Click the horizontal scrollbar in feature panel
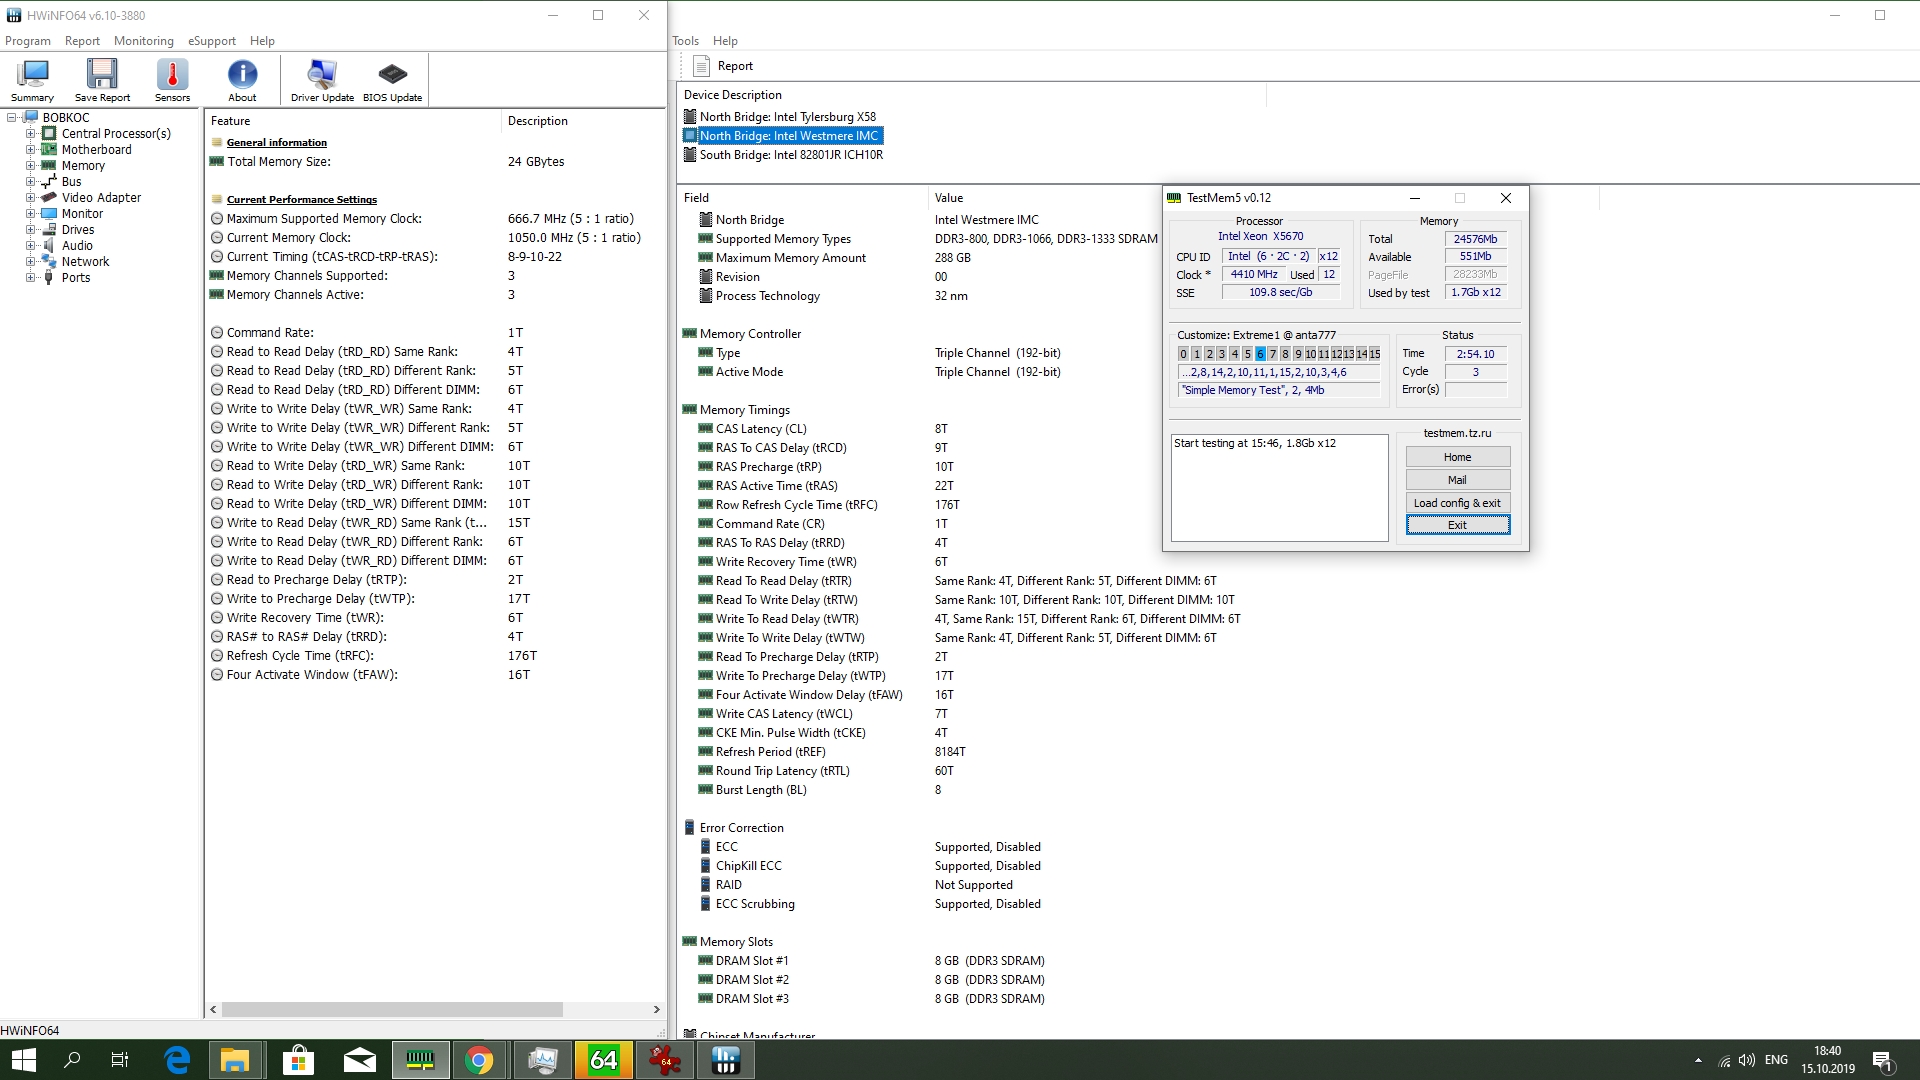Image resolution: width=1920 pixels, height=1080 pixels. coord(392,1010)
